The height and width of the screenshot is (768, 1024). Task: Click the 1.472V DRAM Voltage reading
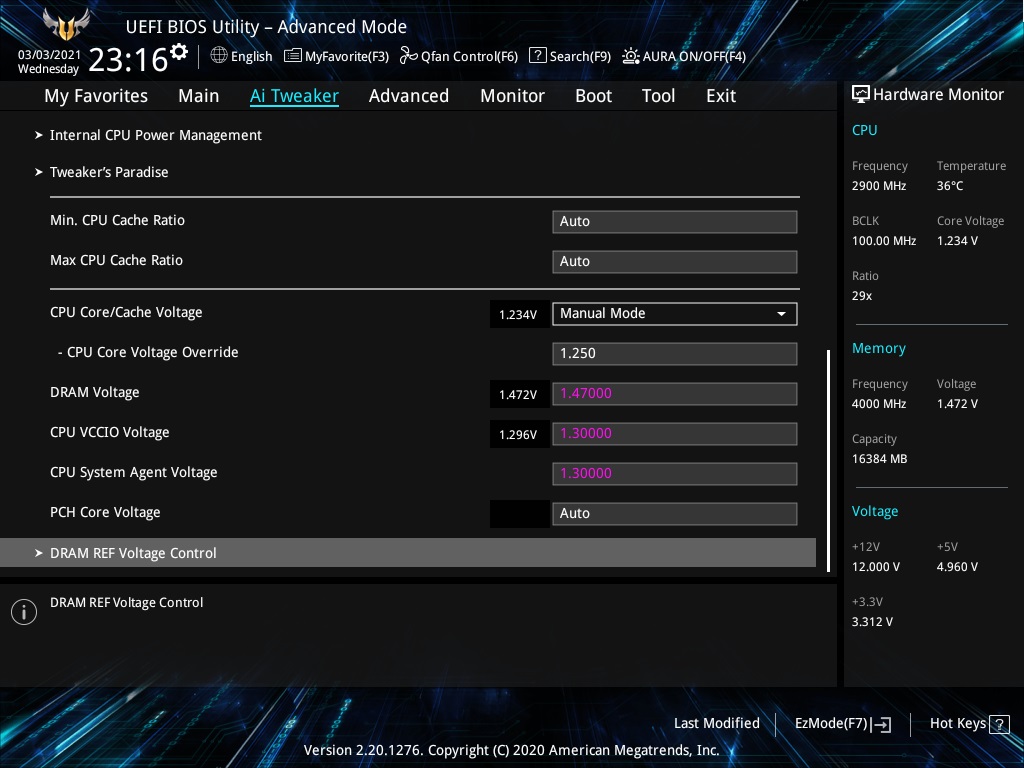(x=518, y=394)
